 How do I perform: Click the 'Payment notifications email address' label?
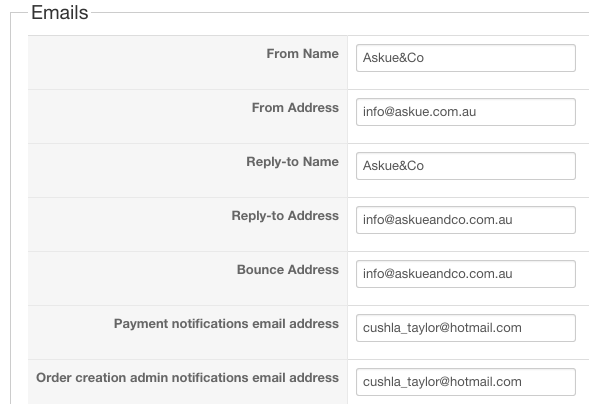[x=227, y=324]
